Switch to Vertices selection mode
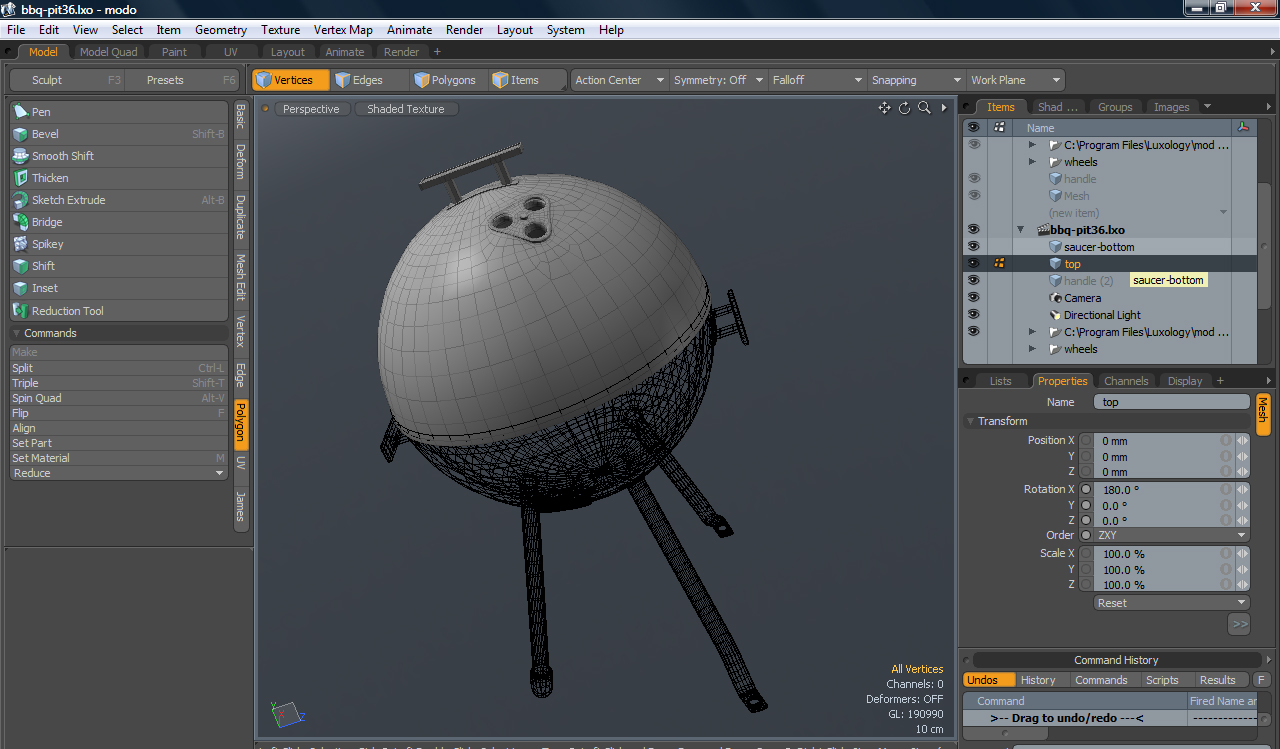The image size is (1280, 749). tap(290, 80)
